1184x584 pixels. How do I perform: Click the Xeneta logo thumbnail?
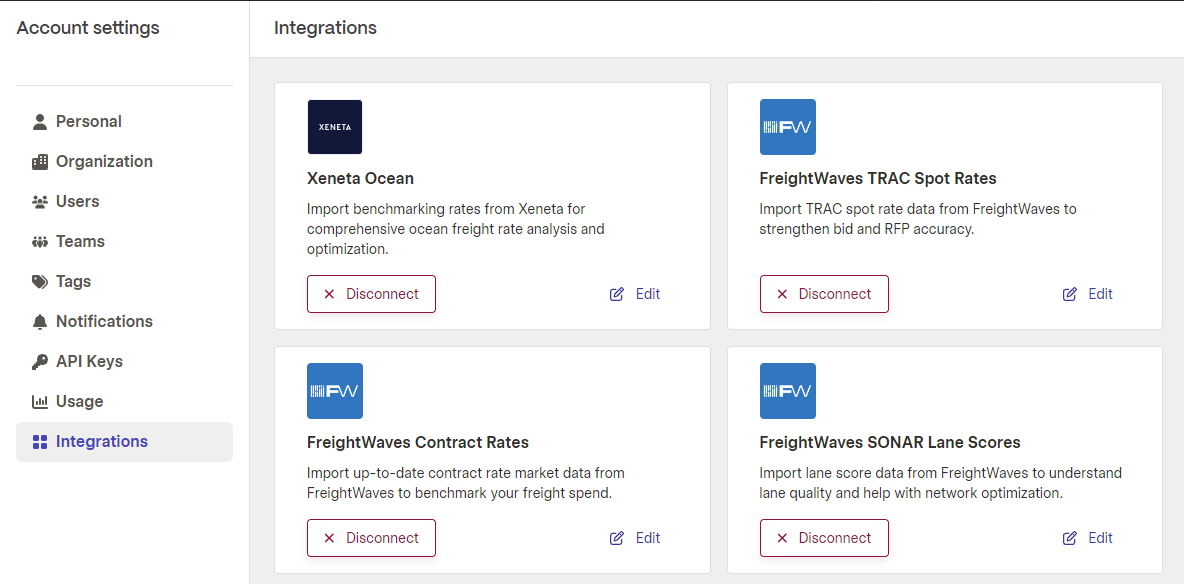click(x=335, y=127)
